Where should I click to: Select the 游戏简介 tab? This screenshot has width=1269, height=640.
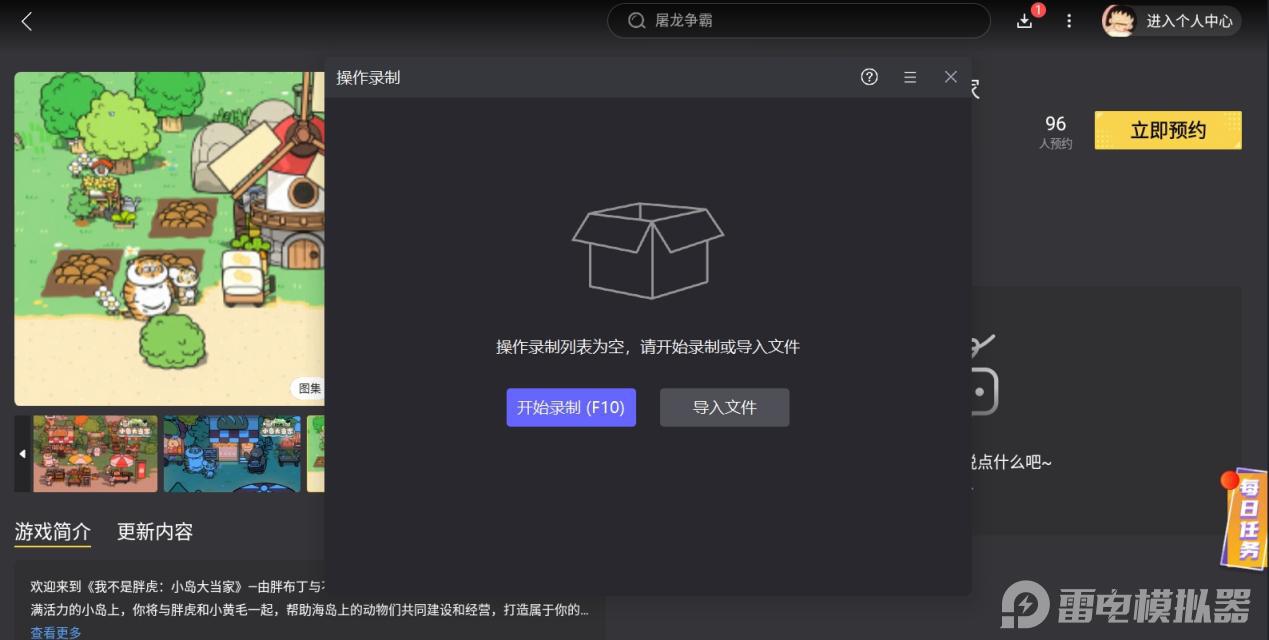[53, 531]
